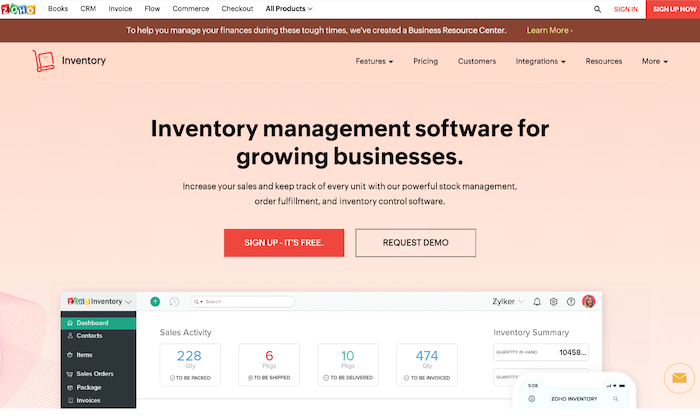The height and width of the screenshot is (420, 700).
Task: Click SIGN UP - IT'S FREE button
Action: coord(284,243)
